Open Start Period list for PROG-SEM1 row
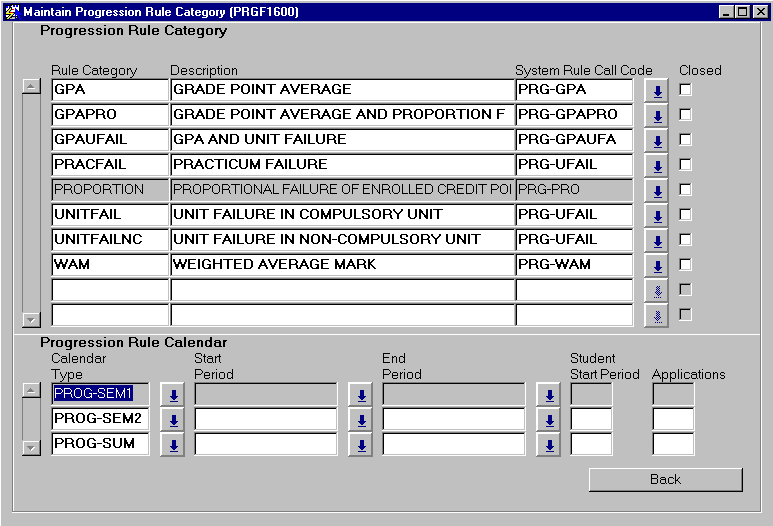 [x=360, y=395]
